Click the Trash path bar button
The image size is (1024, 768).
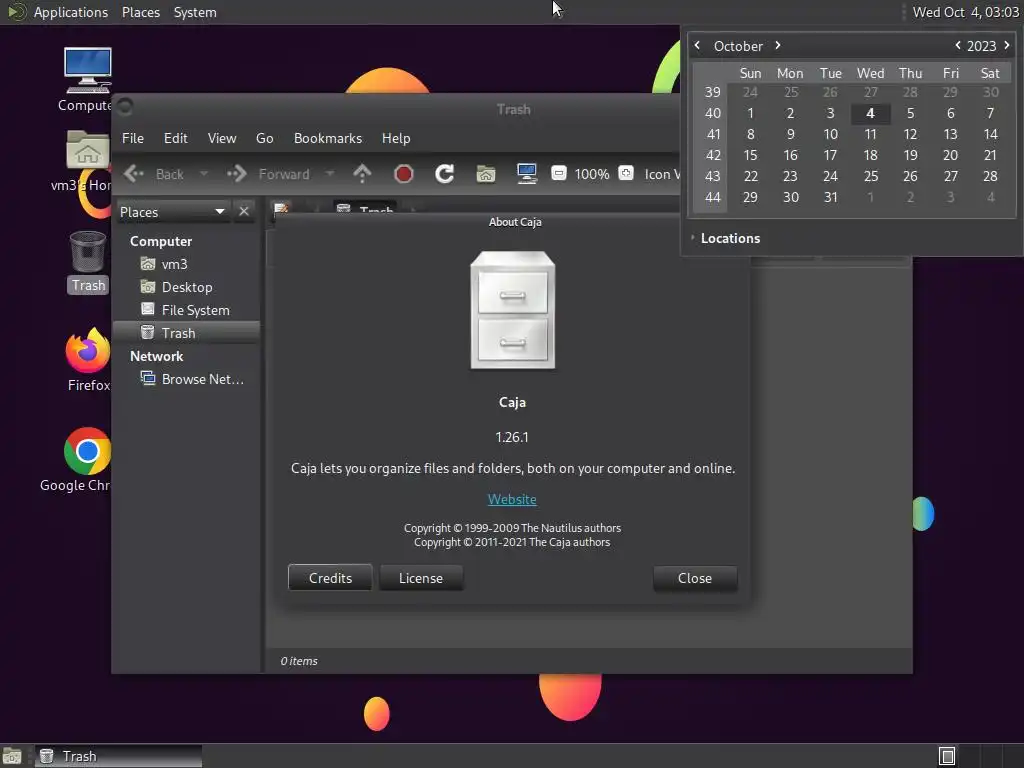click(364, 209)
